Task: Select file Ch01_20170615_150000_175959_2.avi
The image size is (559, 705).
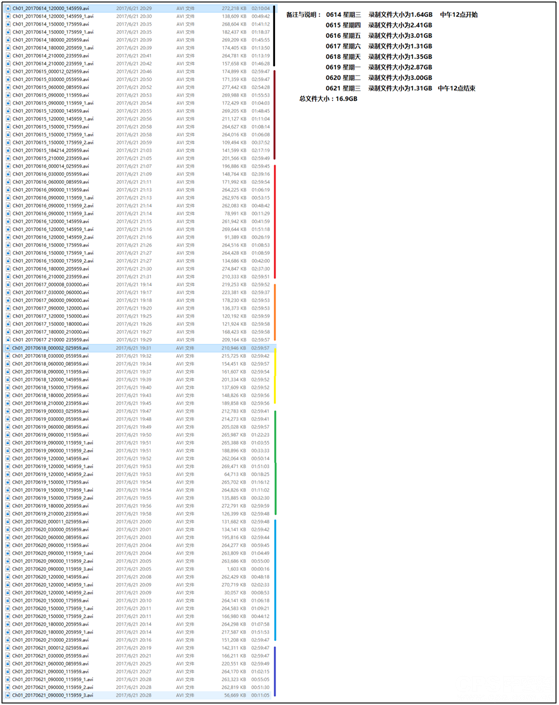Action: 138,143
